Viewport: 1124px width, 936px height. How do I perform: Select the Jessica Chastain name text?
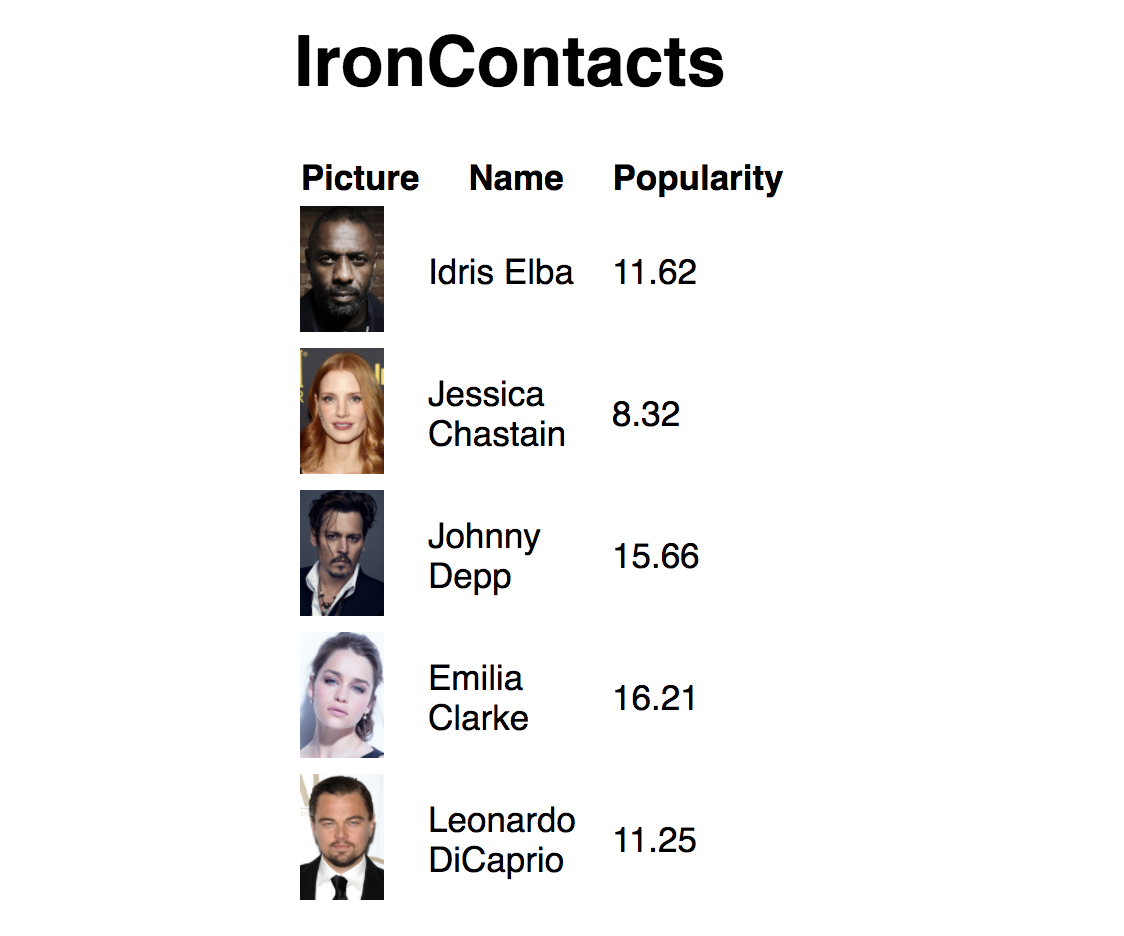coord(497,414)
